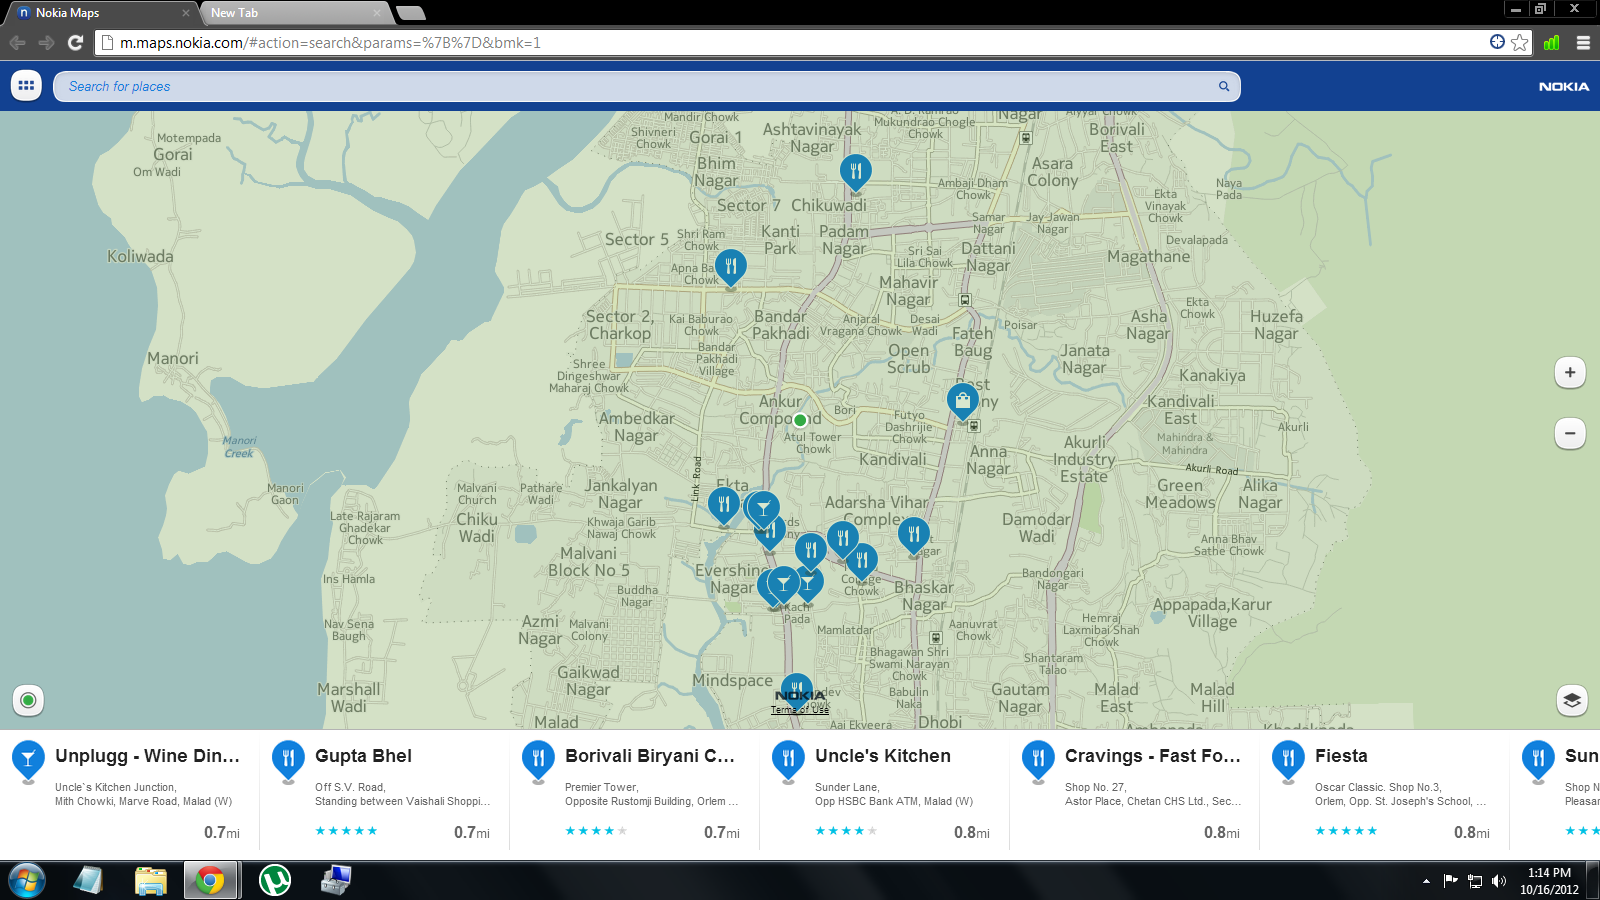Open the Terms of Use link
This screenshot has height=900, width=1600.
799,710
